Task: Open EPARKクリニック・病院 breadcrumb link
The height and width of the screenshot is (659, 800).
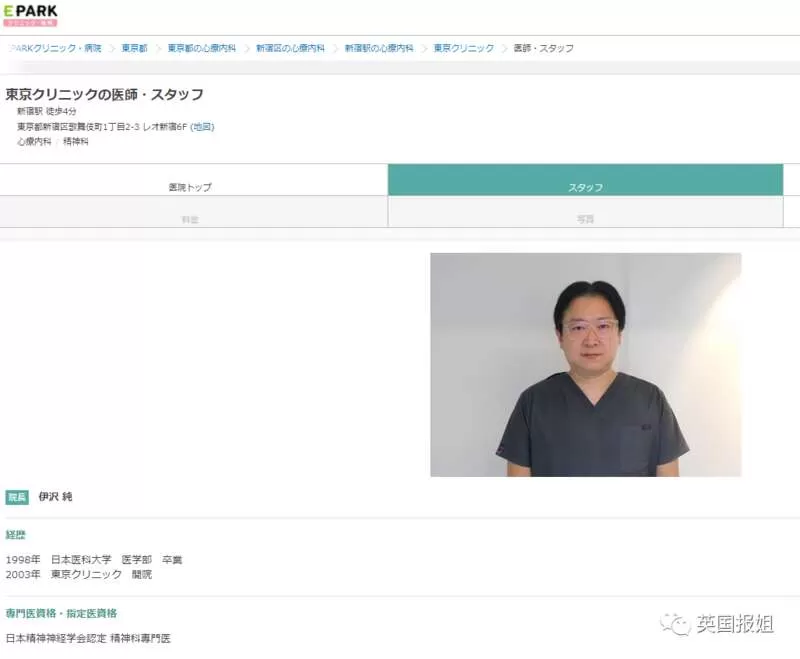Action: click(x=56, y=48)
